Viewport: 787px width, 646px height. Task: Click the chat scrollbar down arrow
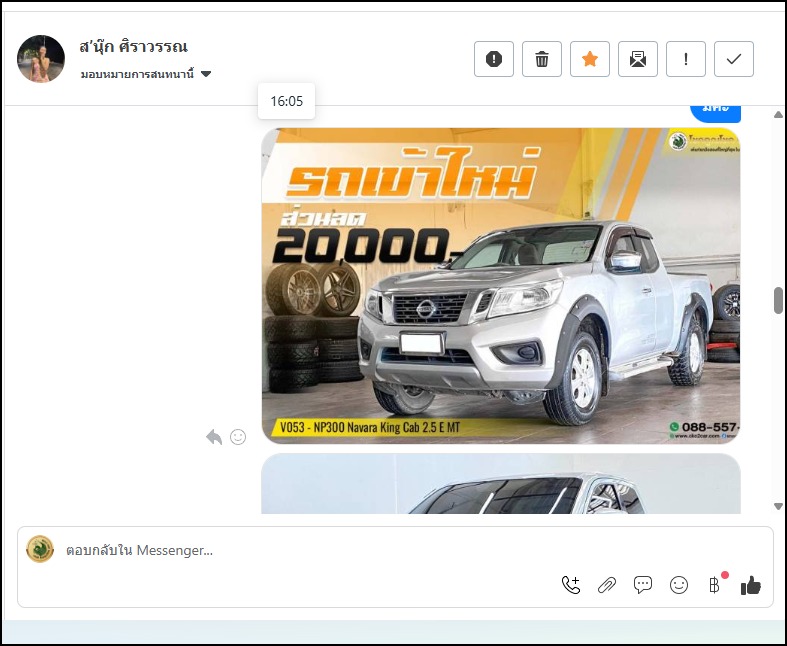pos(778,507)
